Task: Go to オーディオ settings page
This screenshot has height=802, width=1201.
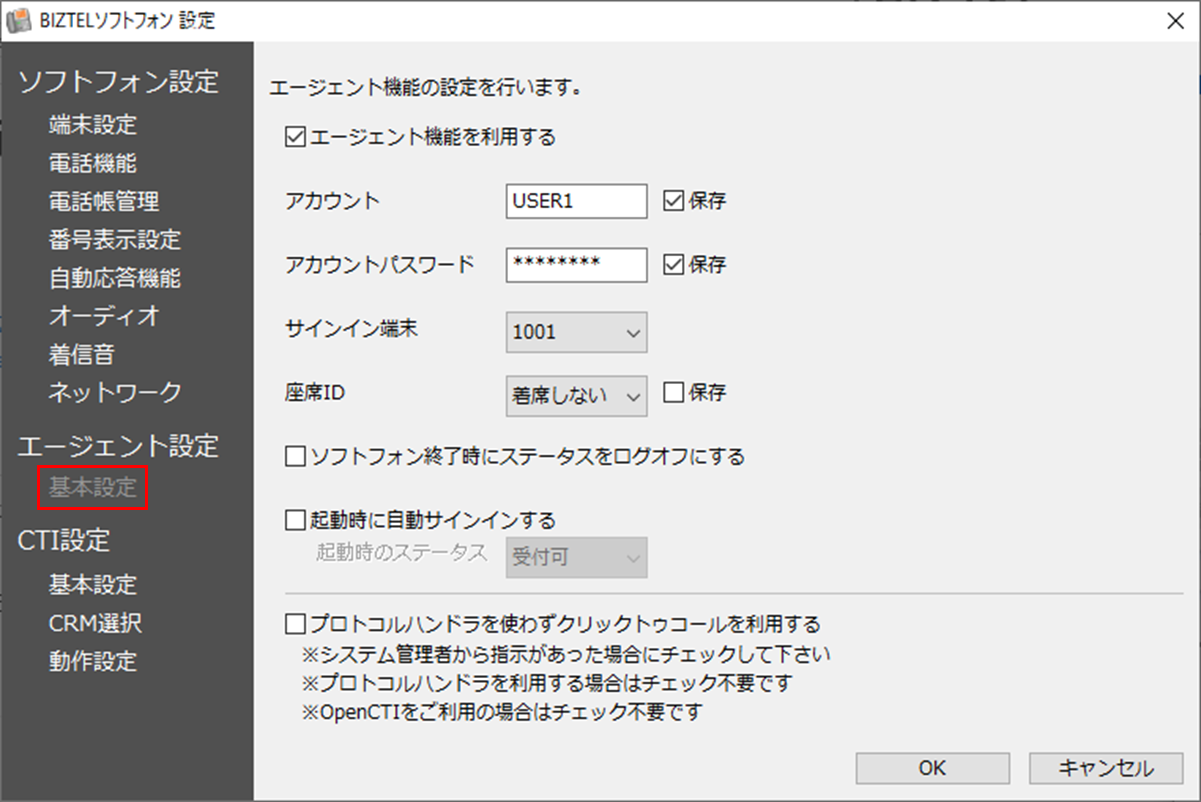Action: click(x=104, y=316)
